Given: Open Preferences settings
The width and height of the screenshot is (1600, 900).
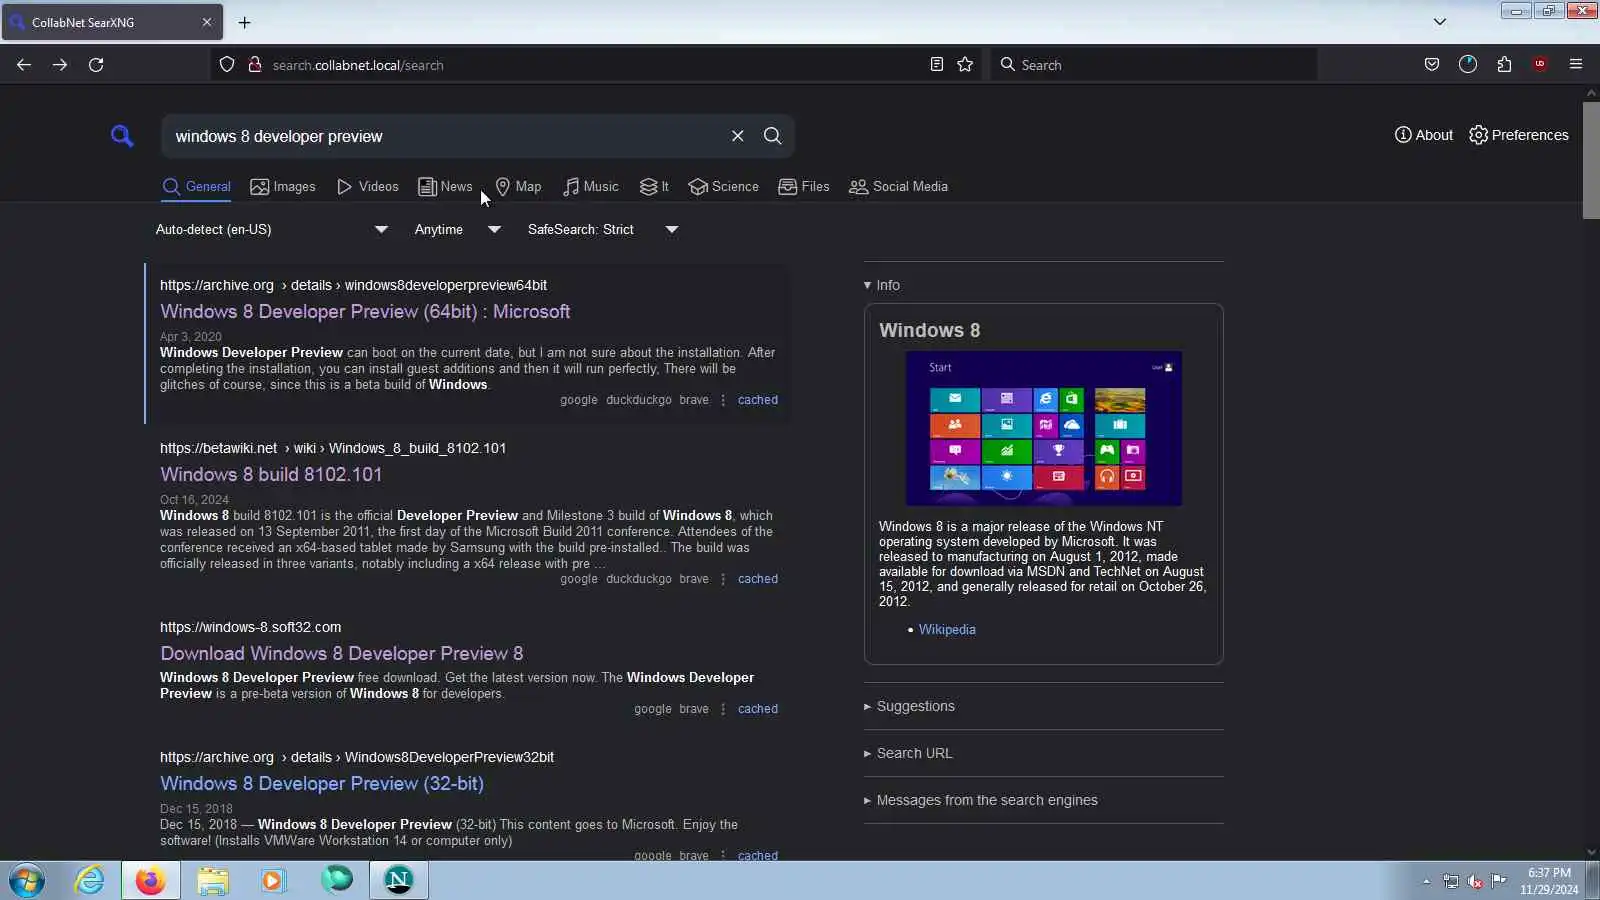Looking at the screenshot, I should coord(1519,135).
